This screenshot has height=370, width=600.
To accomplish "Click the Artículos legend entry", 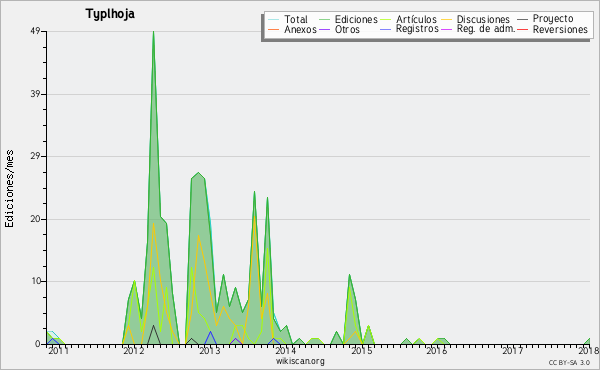I will [408, 19].
